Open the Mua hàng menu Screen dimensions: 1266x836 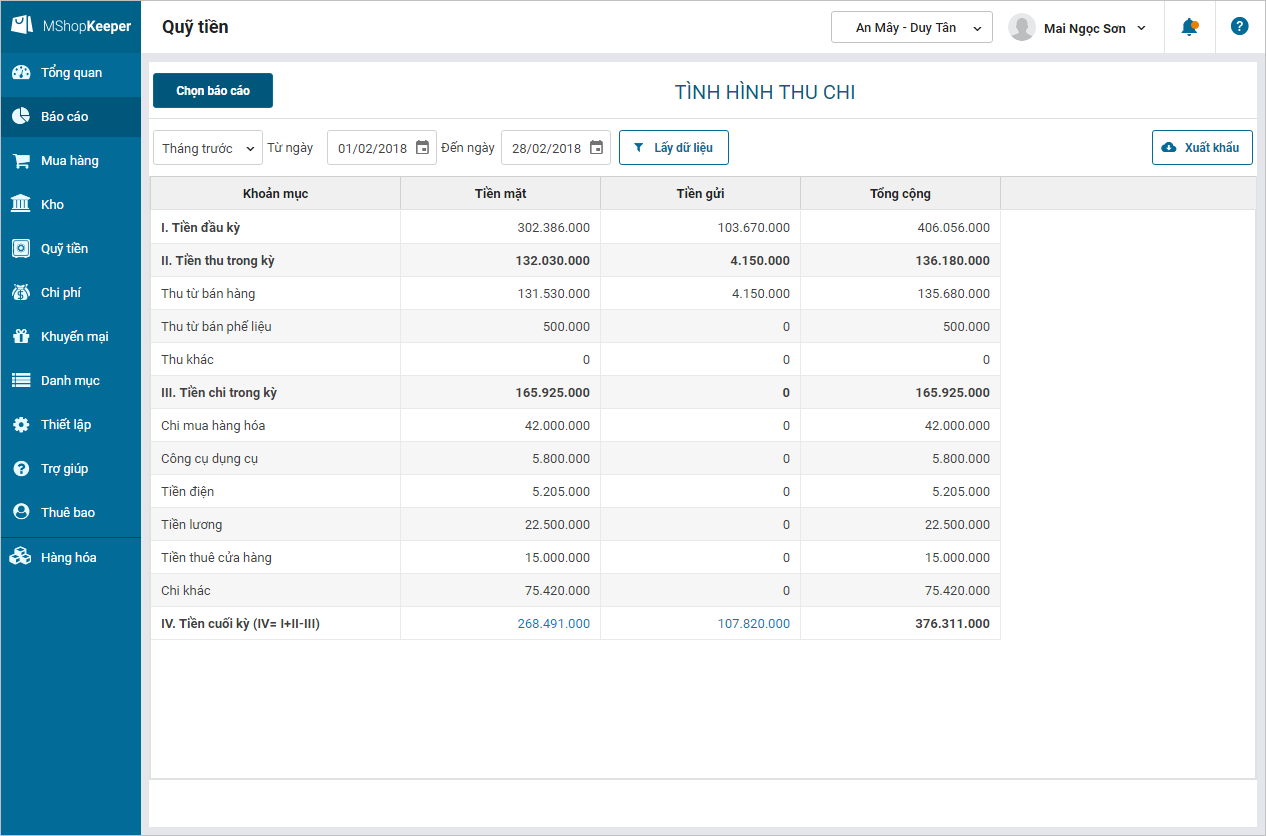tap(70, 161)
